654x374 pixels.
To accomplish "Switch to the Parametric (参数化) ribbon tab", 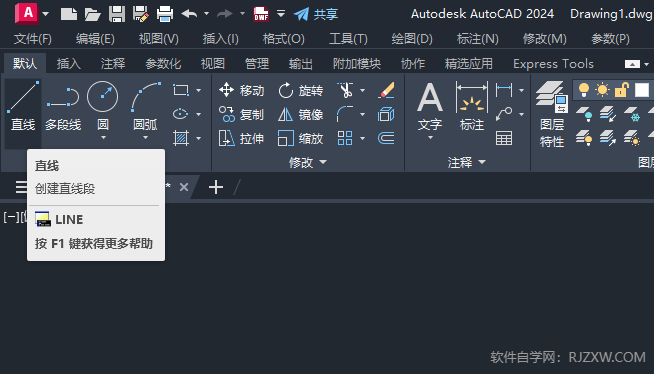I will 163,64.
